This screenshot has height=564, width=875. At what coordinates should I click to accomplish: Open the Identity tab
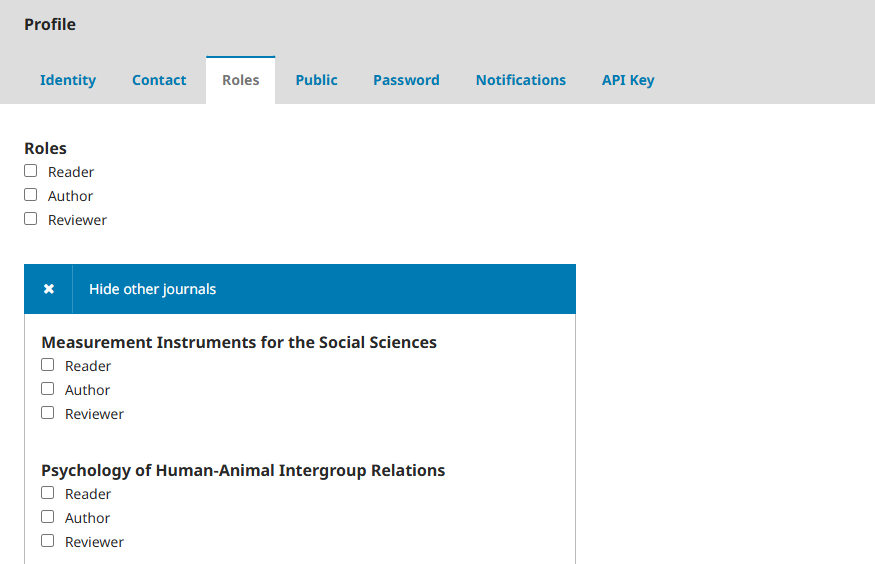click(68, 80)
